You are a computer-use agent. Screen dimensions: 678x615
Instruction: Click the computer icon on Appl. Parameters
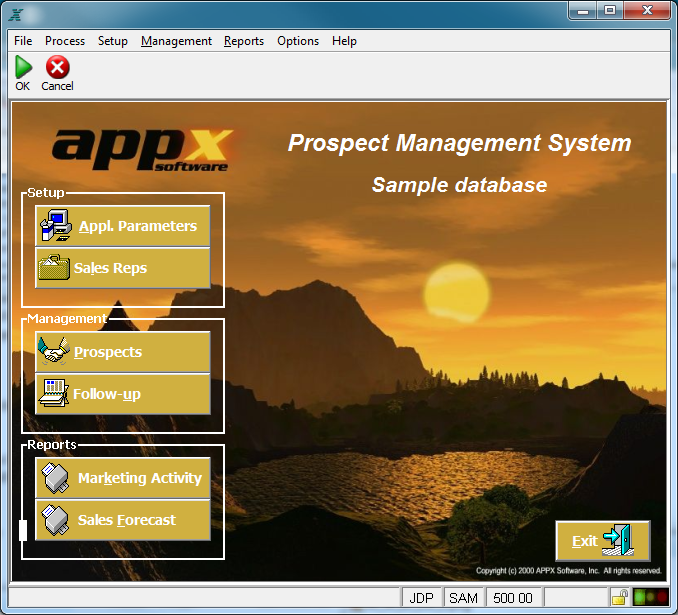pyautogui.click(x=56, y=225)
